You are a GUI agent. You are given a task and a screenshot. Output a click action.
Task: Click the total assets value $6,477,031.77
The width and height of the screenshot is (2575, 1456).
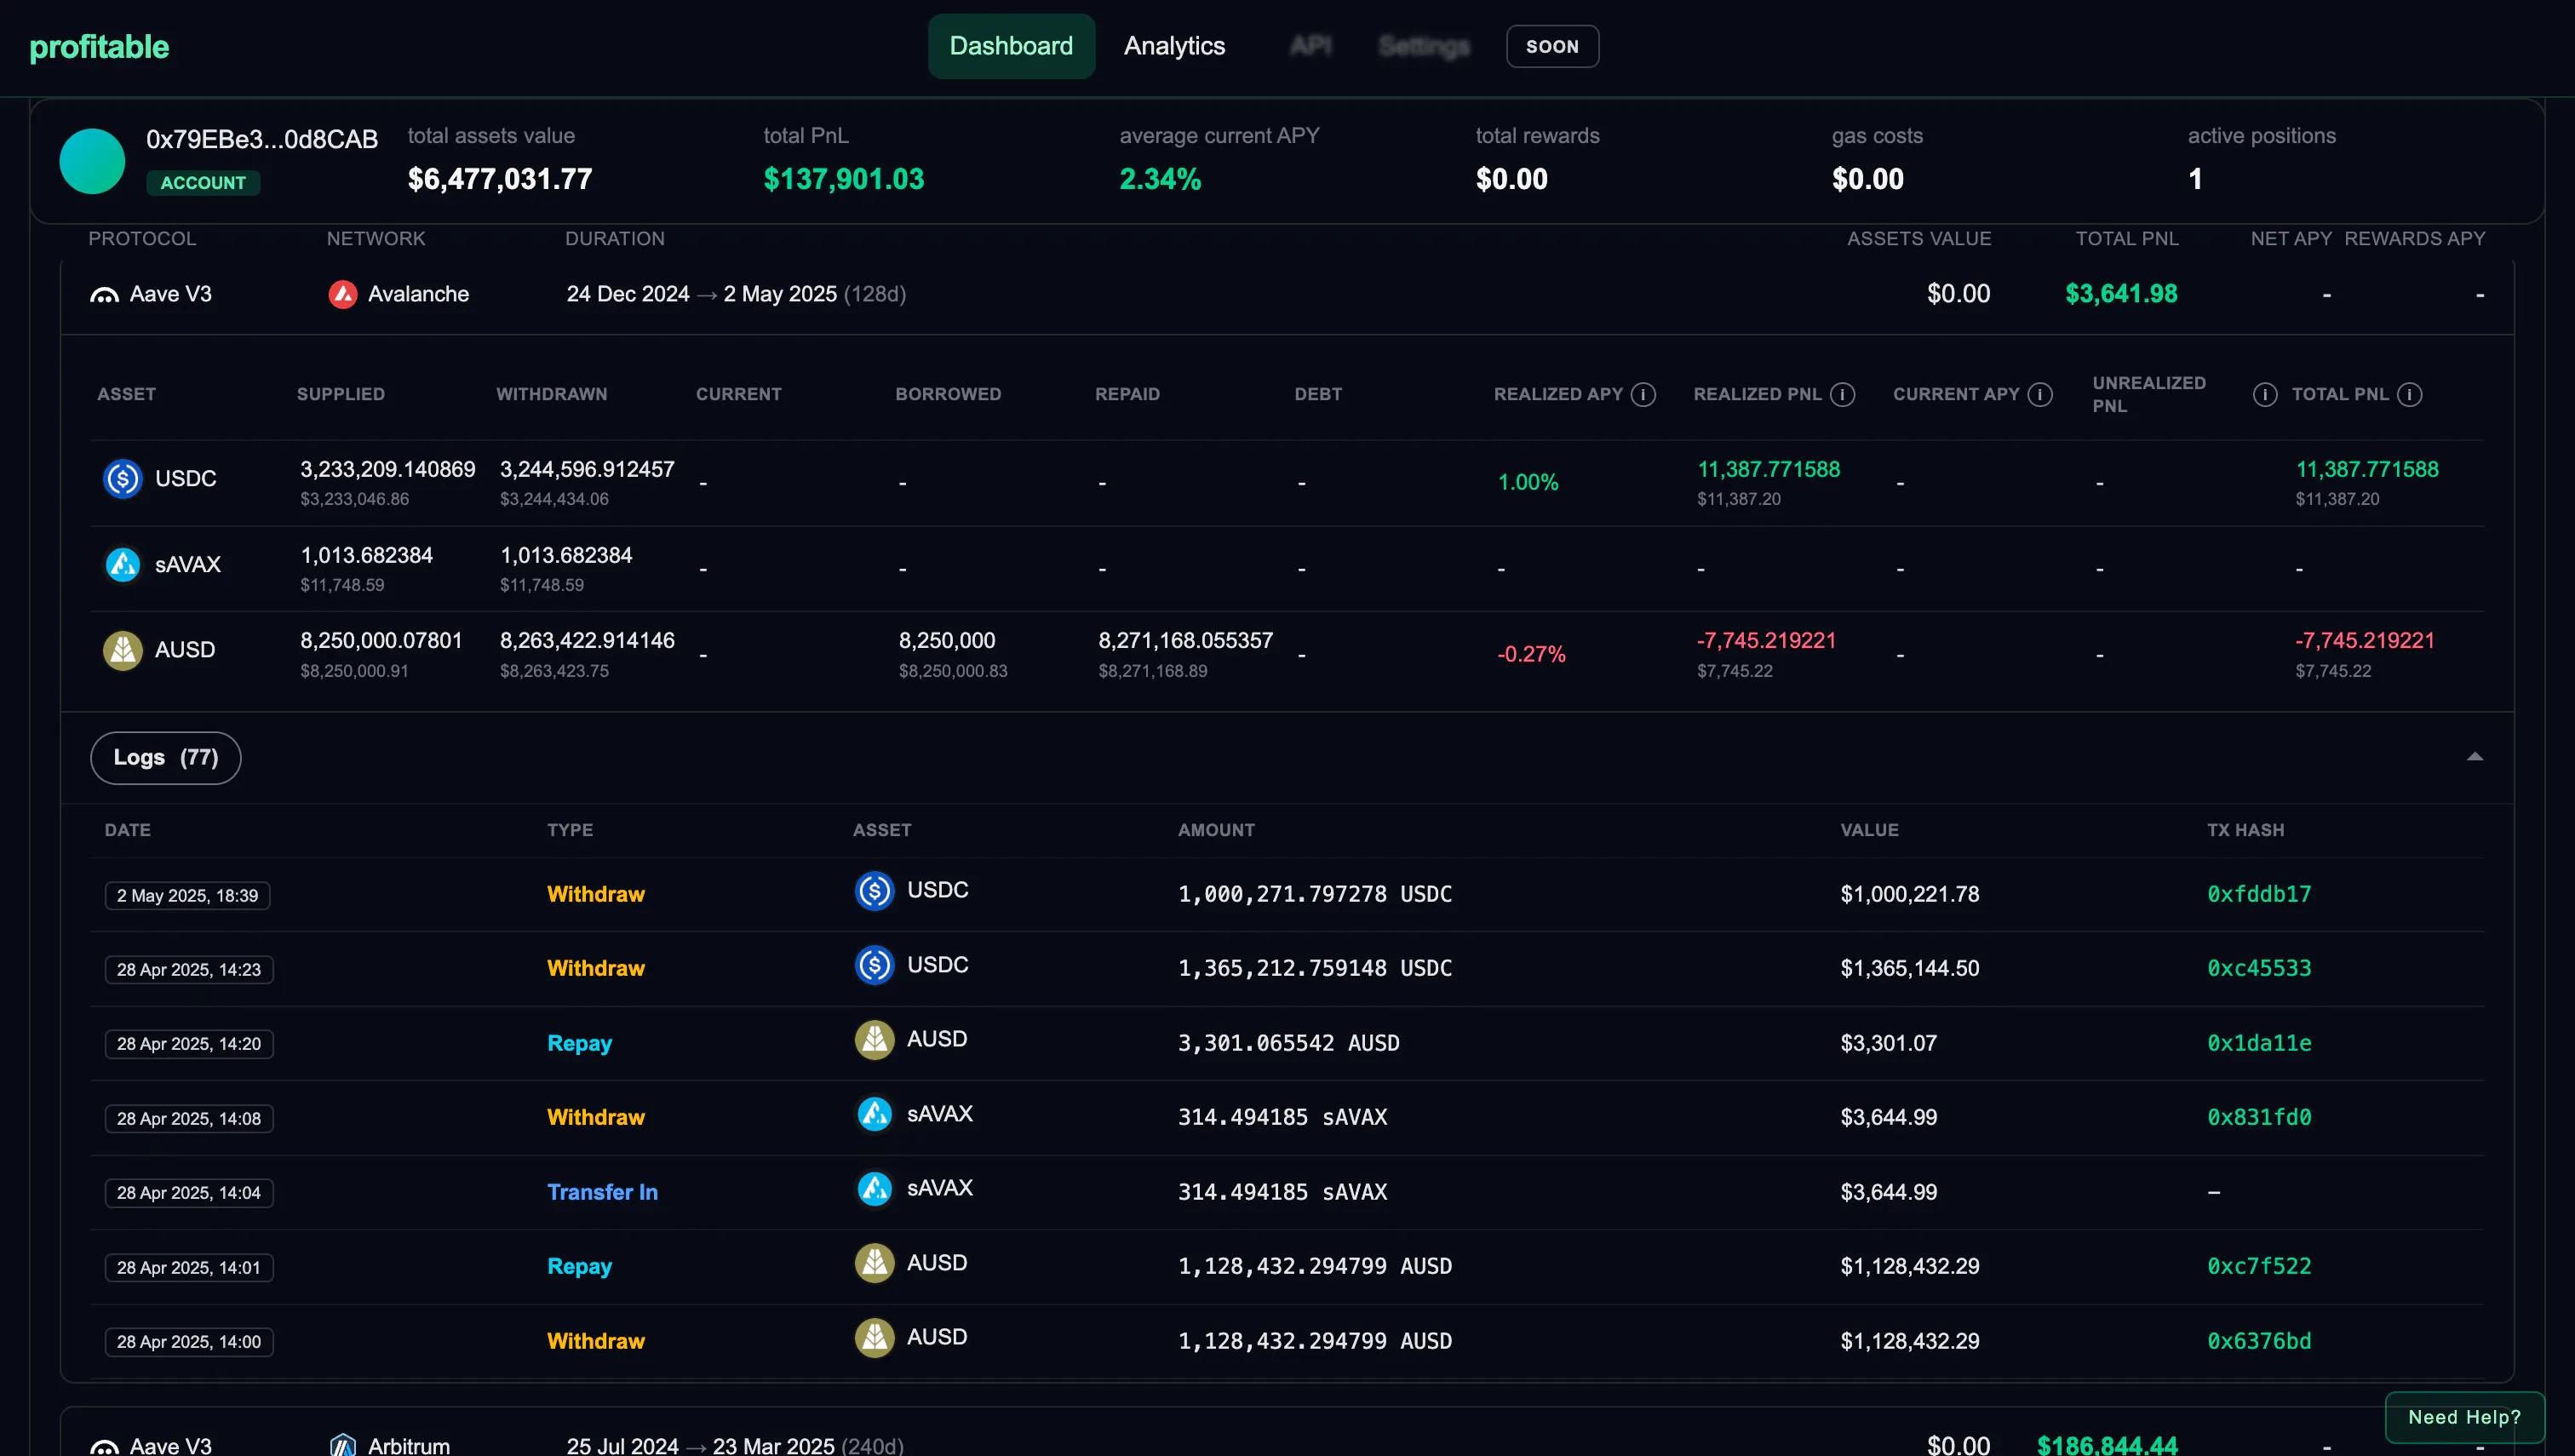[x=500, y=179]
